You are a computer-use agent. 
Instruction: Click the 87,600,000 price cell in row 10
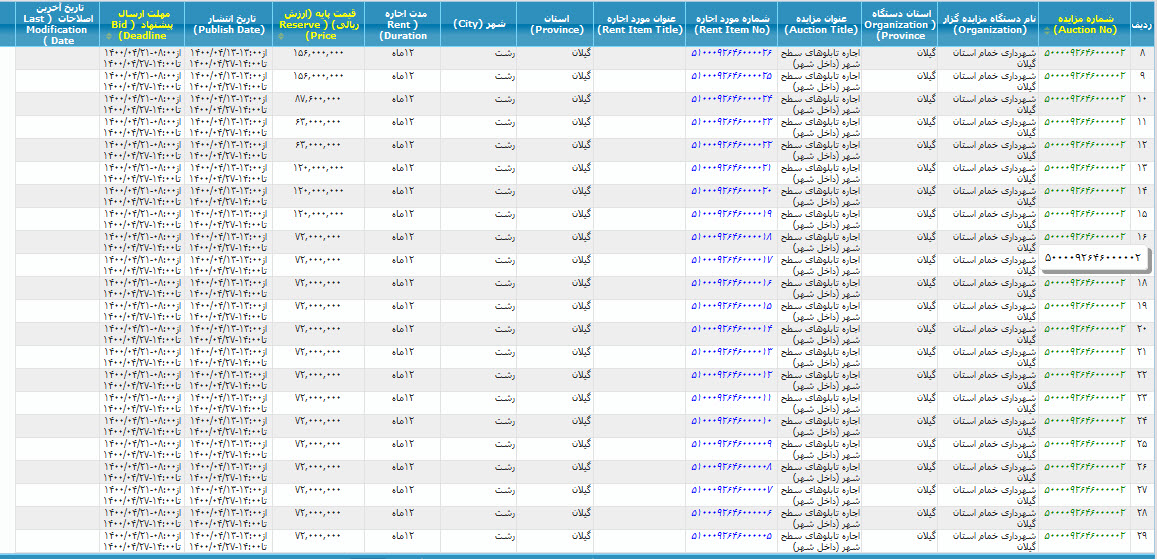point(319,98)
